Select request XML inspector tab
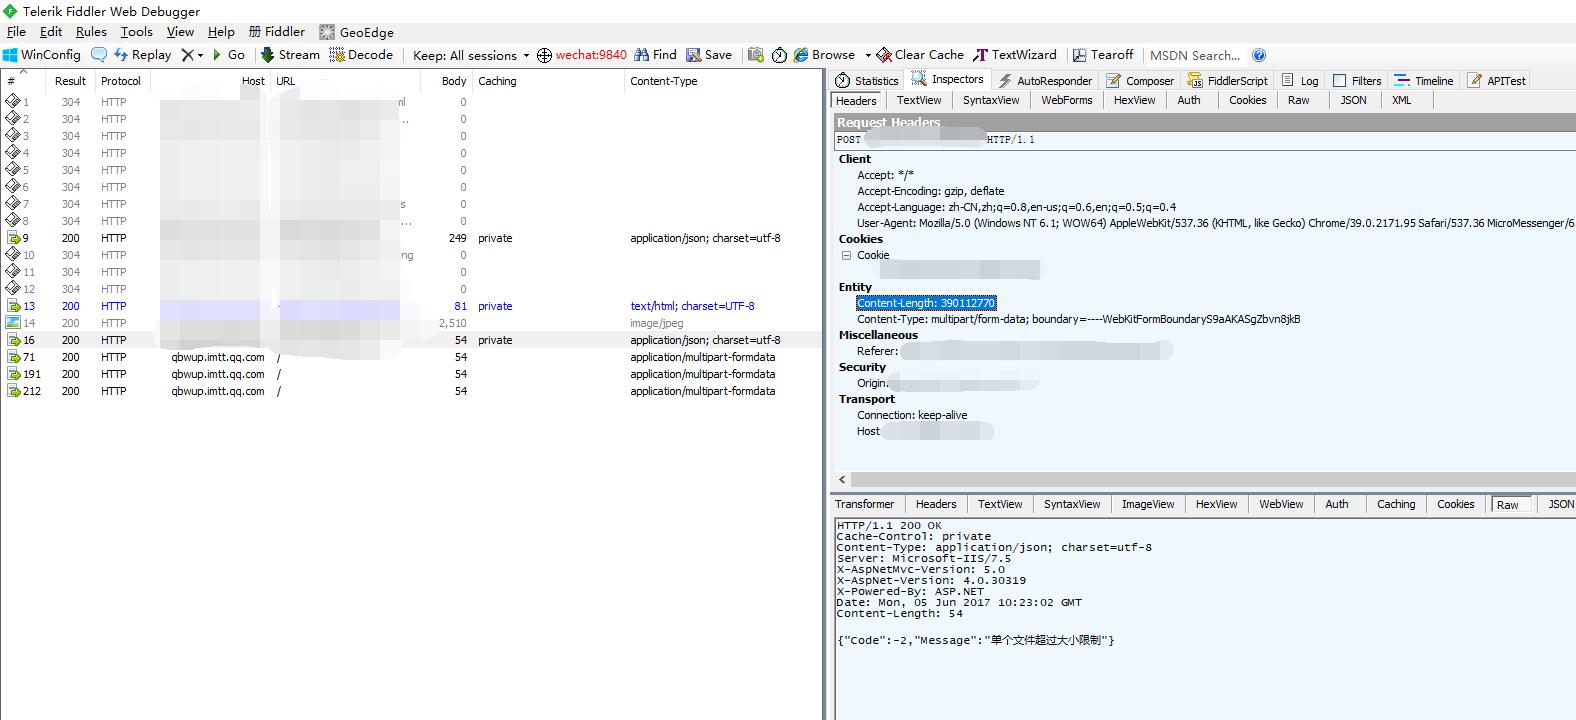 coord(1402,100)
